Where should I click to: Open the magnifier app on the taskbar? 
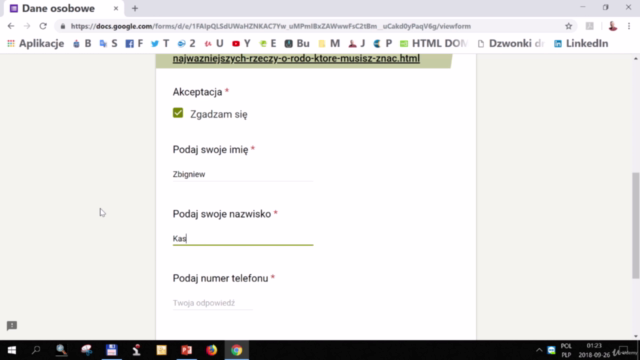[61, 350]
